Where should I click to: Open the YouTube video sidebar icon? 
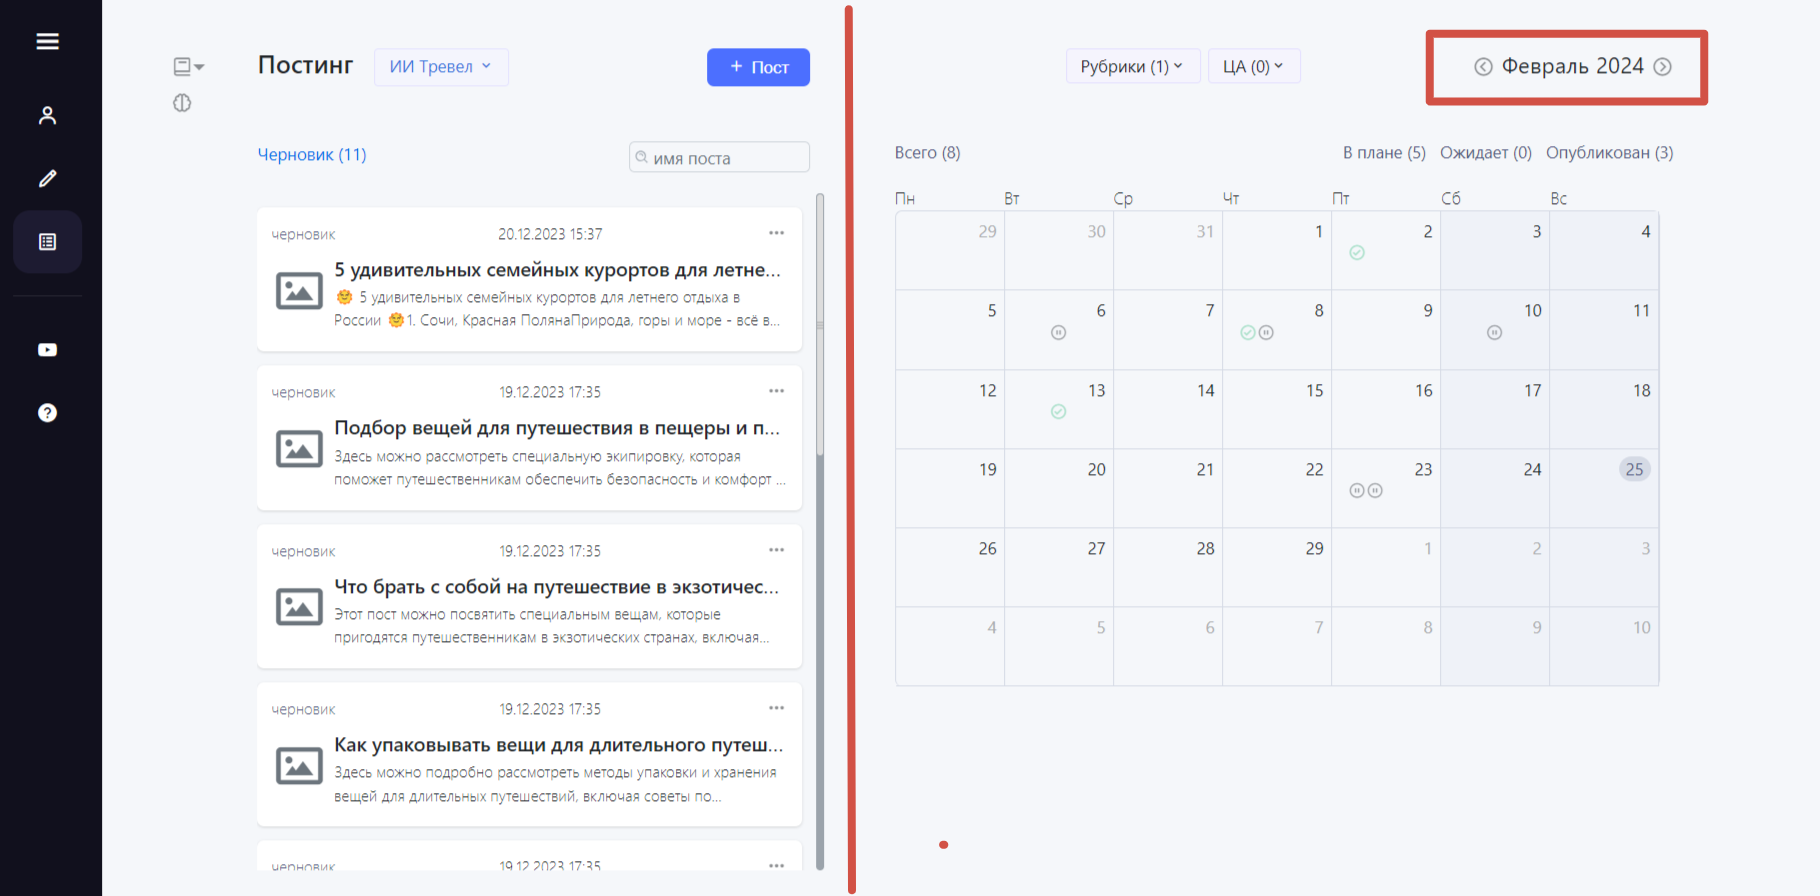tap(47, 350)
